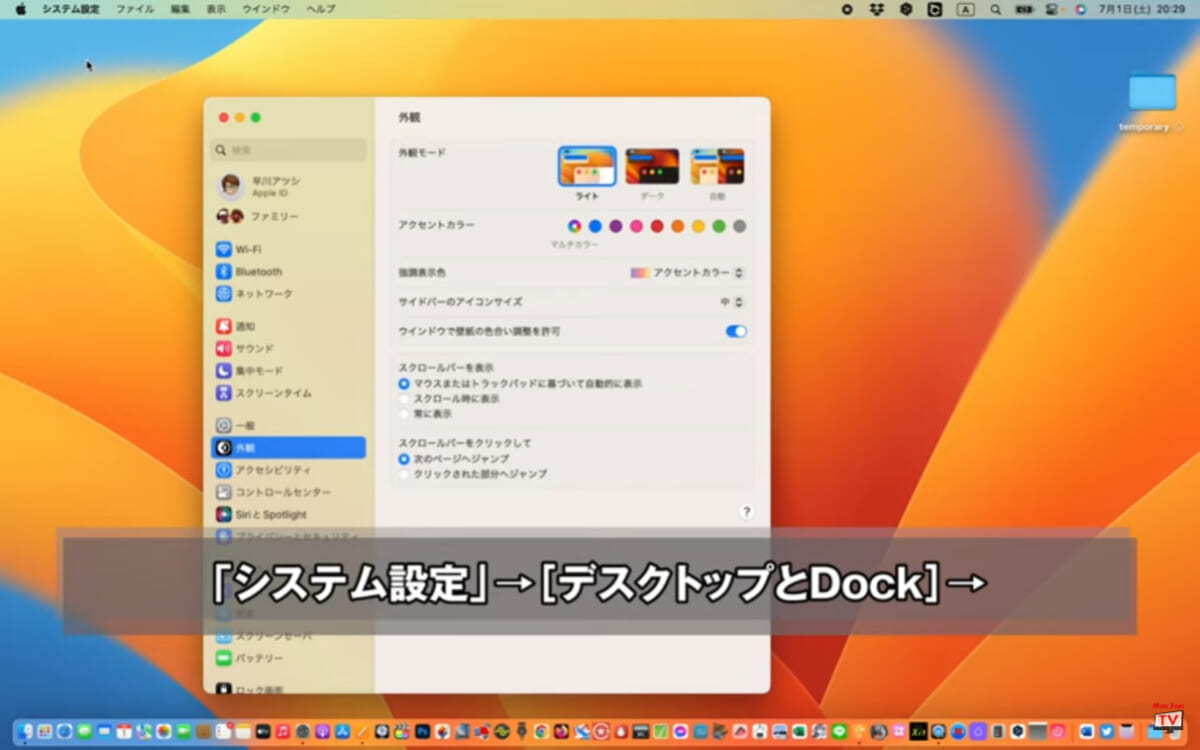The width and height of the screenshot is (1200, 750).
Task: Click the help question mark button
Action: point(746,511)
